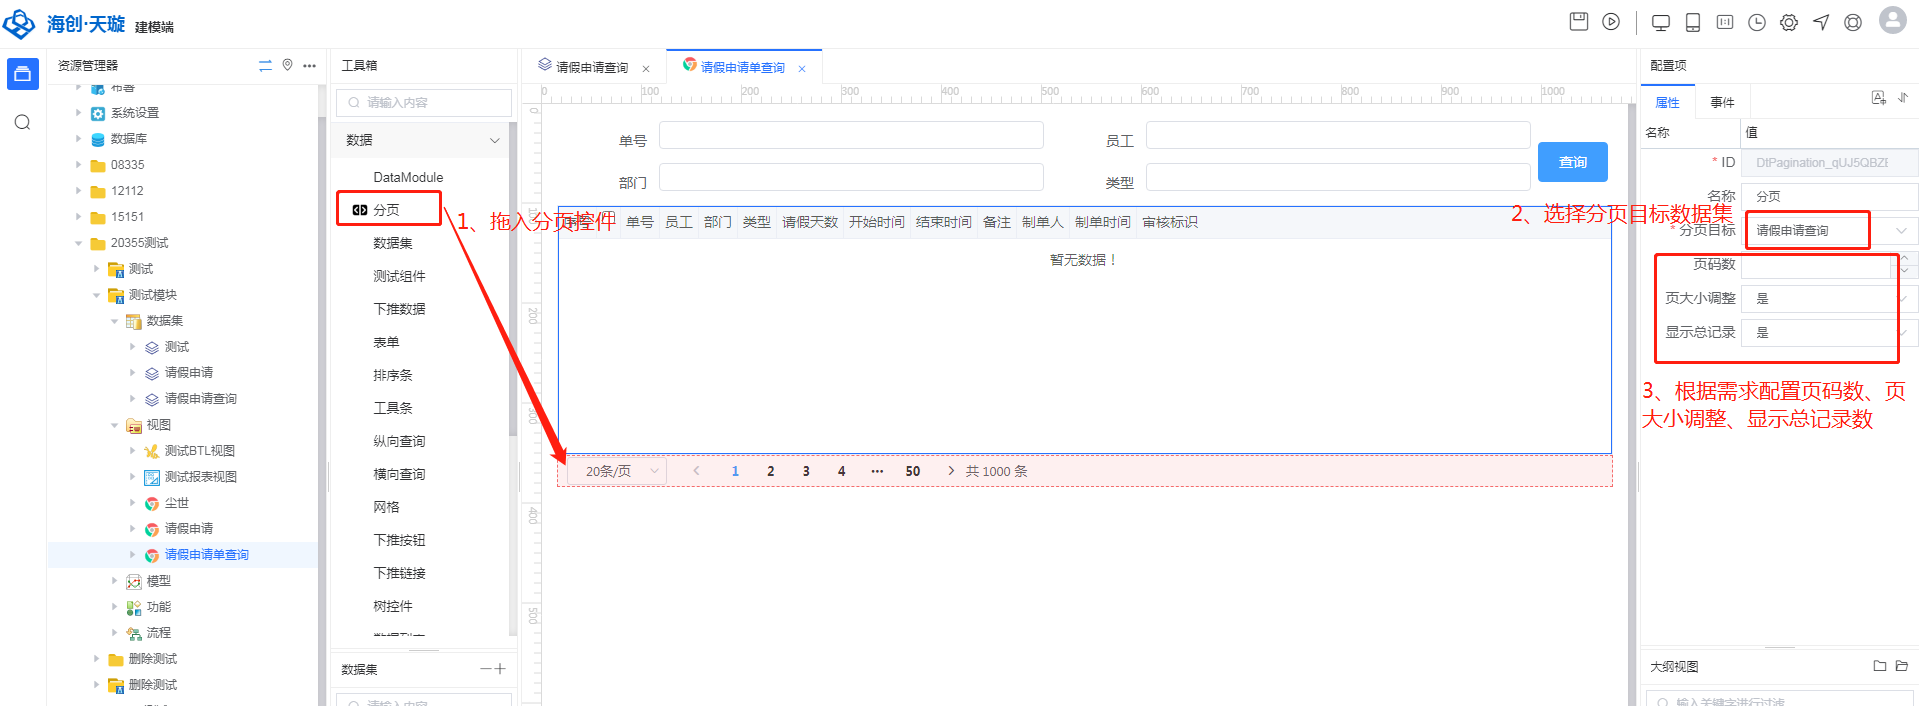Run preview with the play icon
This screenshot has width=1919, height=706.
[x=1610, y=22]
